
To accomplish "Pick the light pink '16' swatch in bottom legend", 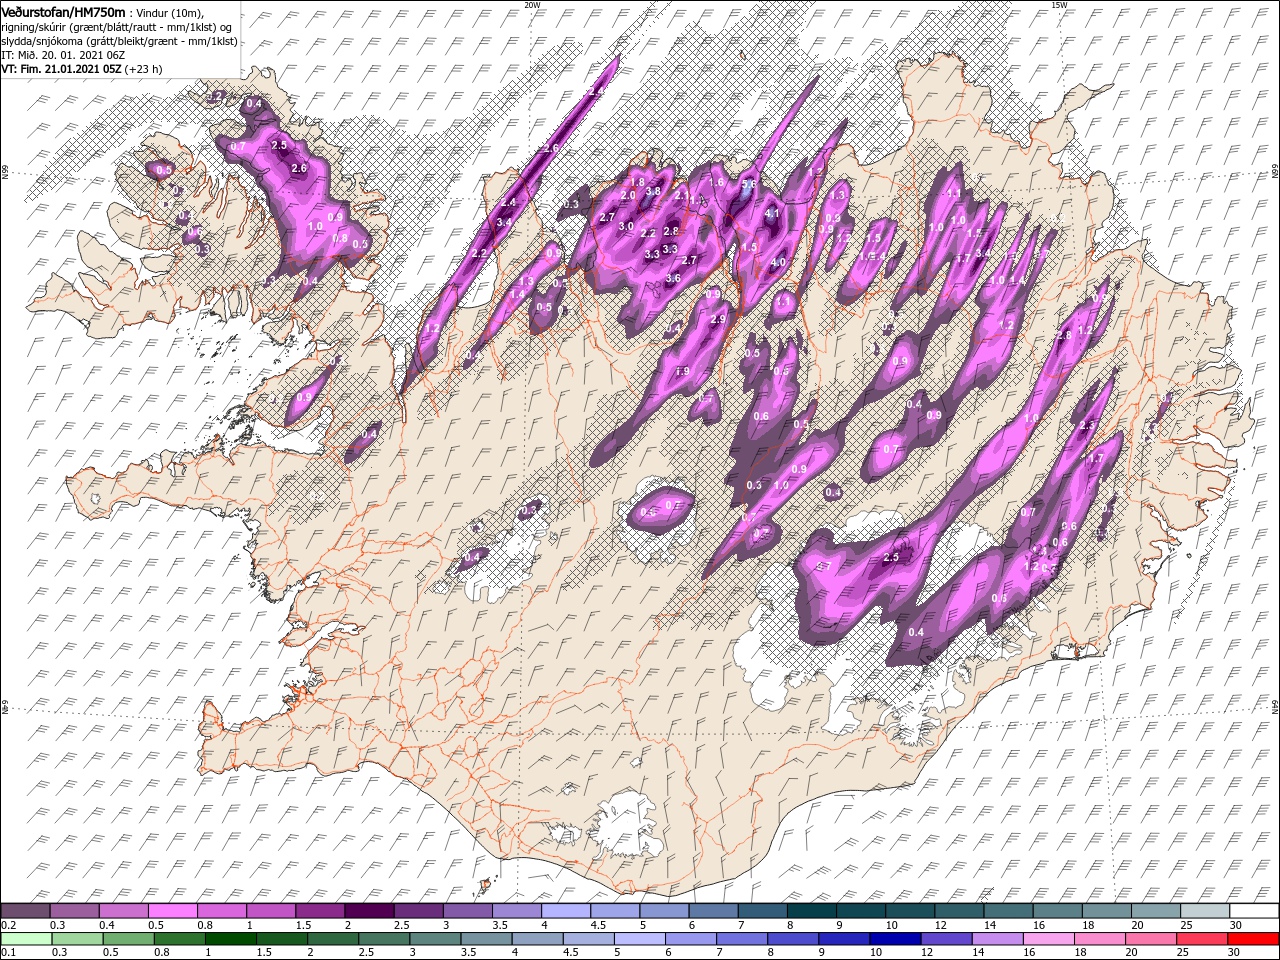I will point(1048,939).
